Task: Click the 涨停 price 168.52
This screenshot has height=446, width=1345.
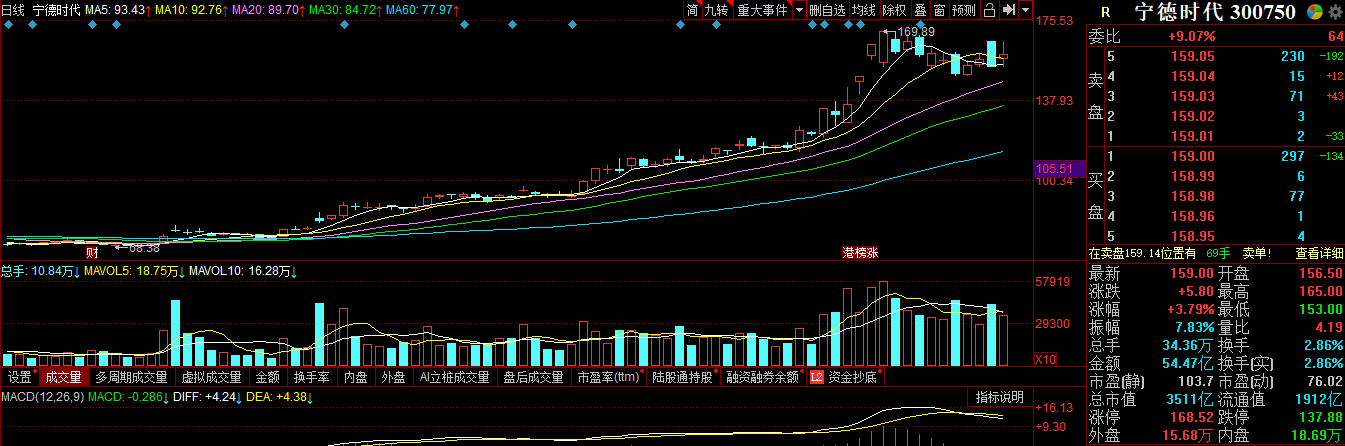Action: click(1192, 417)
